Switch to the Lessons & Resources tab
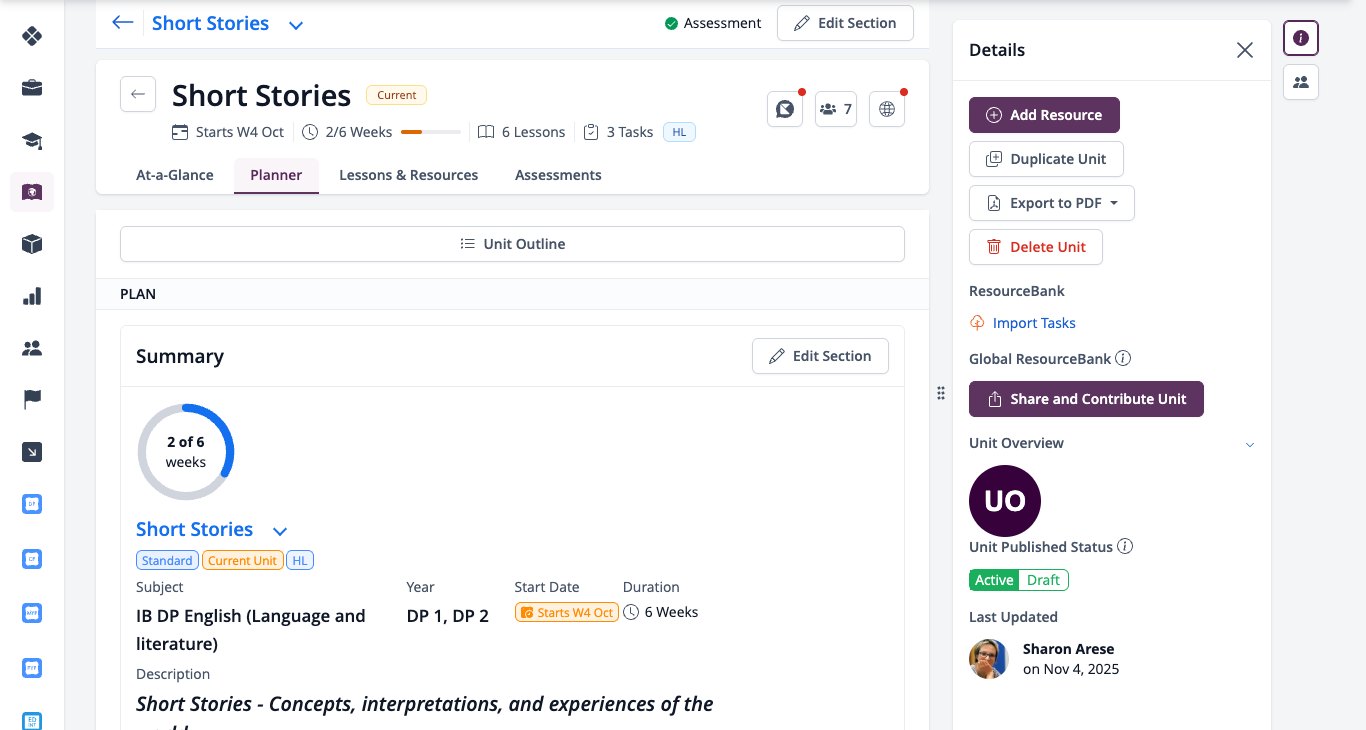Viewport: 1366px width, 730px height. (x=408, y=175)
